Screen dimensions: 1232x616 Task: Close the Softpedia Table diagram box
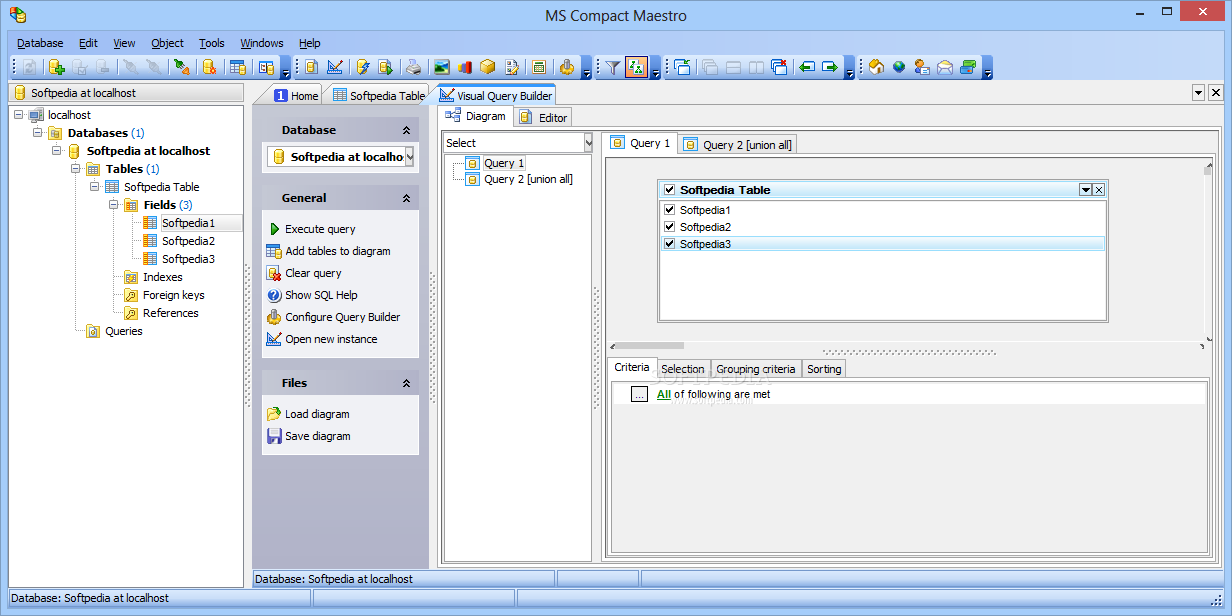click(x=1099, y=190)
